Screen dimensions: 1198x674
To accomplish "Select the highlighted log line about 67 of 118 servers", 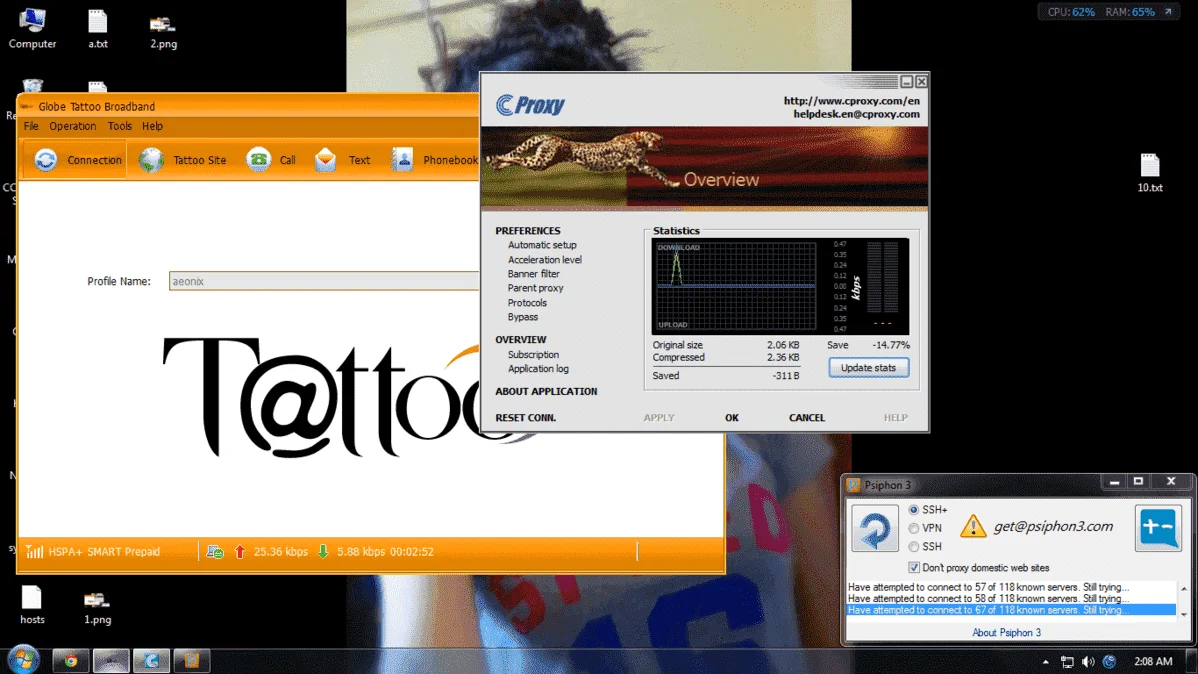I will tap(1012, 610).
